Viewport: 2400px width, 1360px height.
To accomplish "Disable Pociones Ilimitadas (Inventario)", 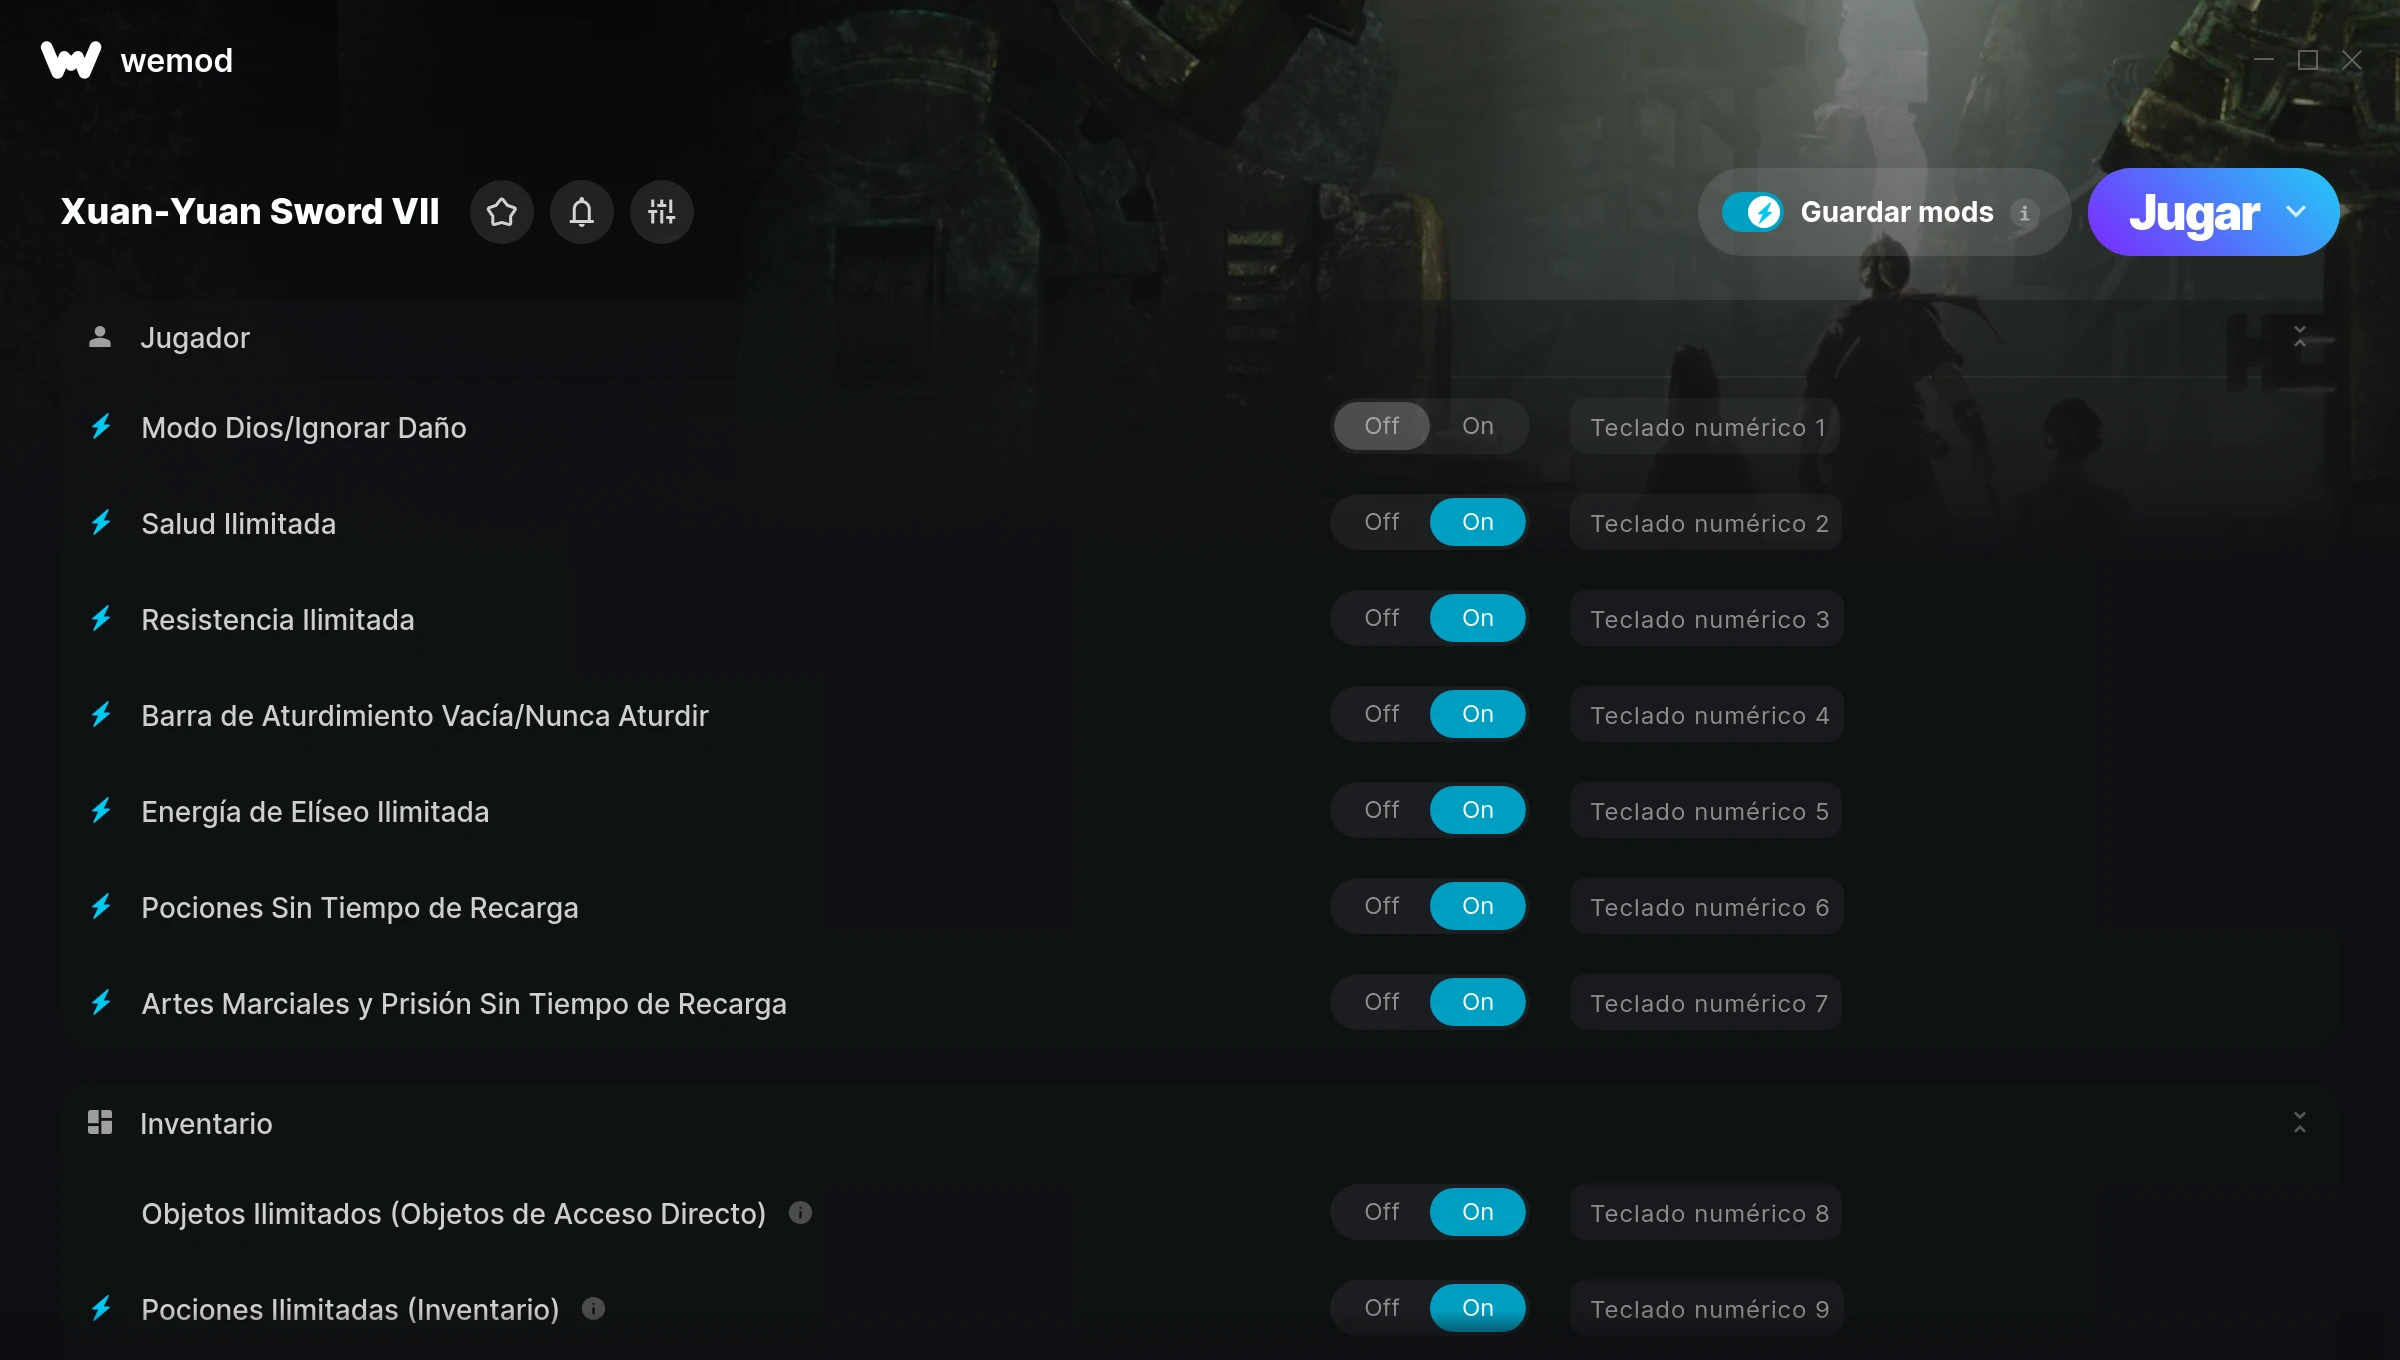I will click(x=1382, y=1308).
